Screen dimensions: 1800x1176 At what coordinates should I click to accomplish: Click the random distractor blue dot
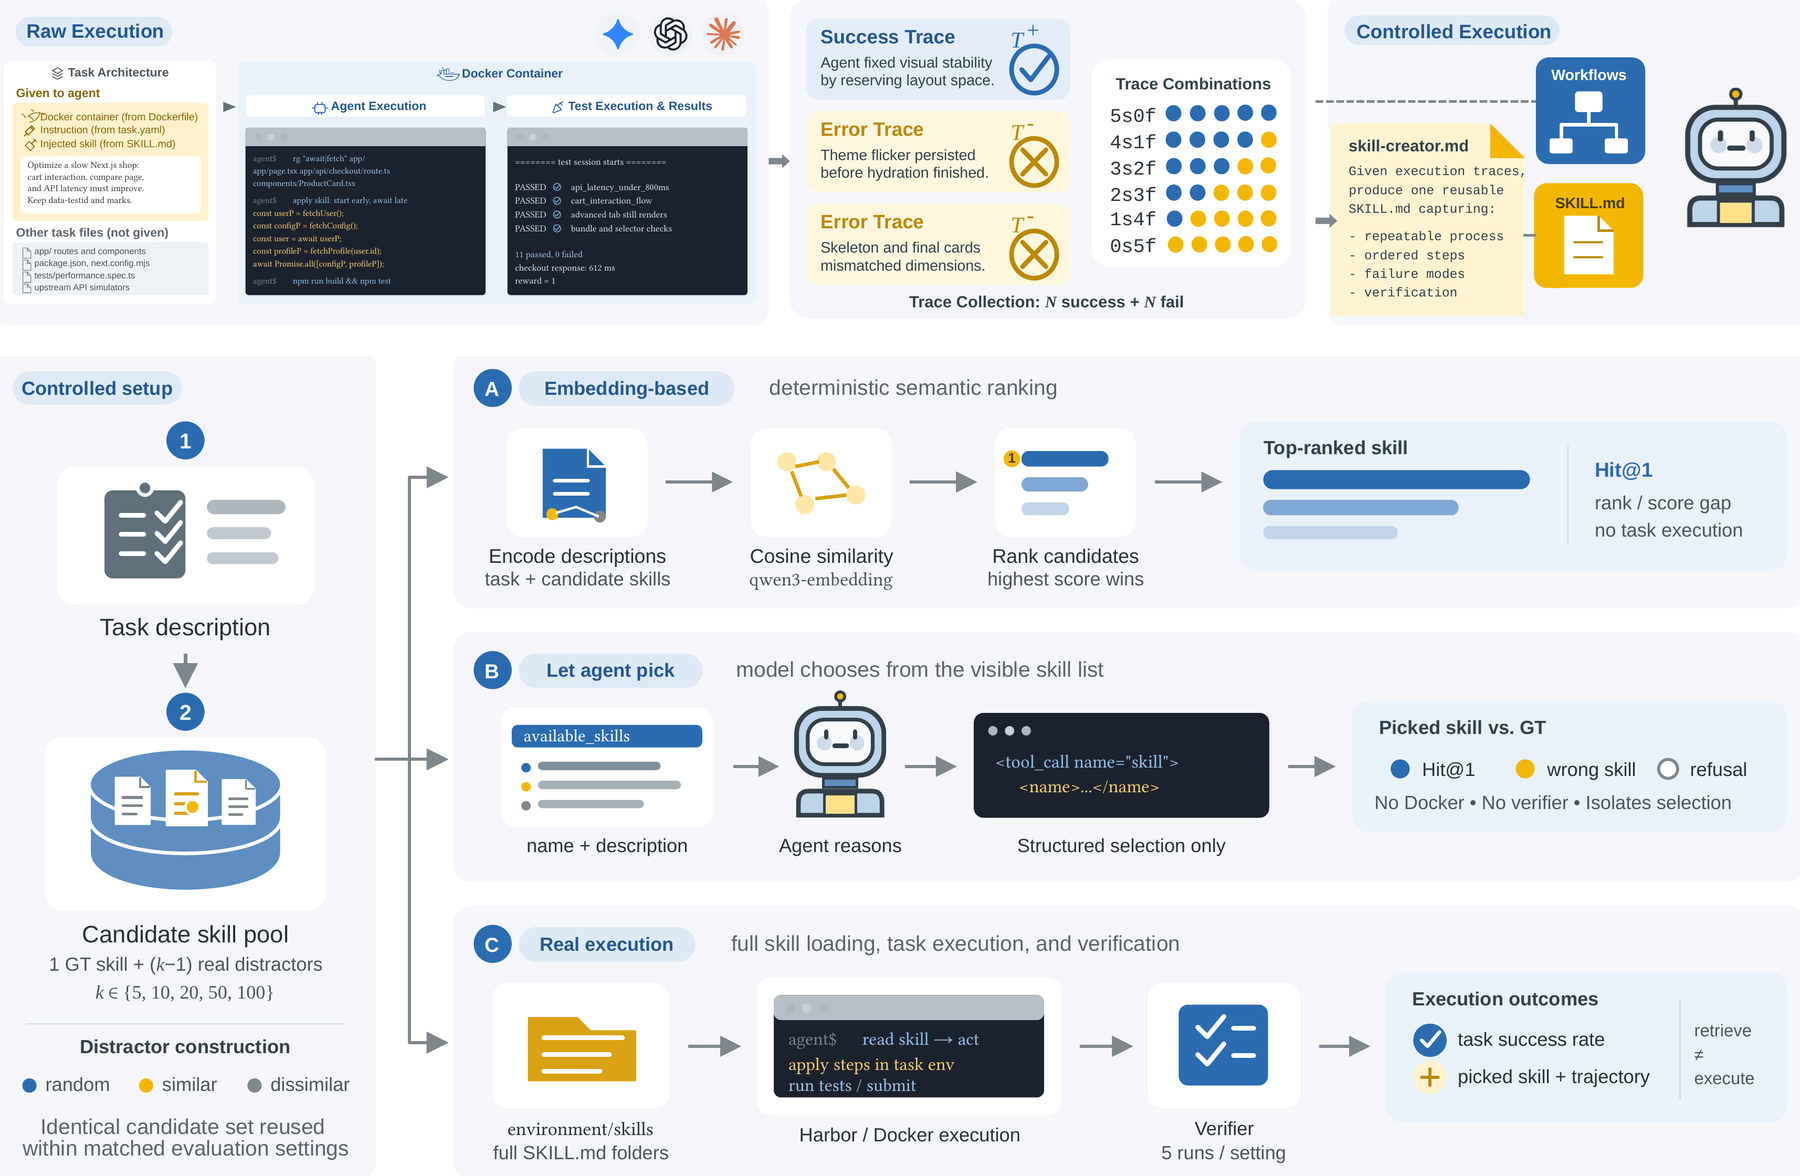coord(29,1085)
